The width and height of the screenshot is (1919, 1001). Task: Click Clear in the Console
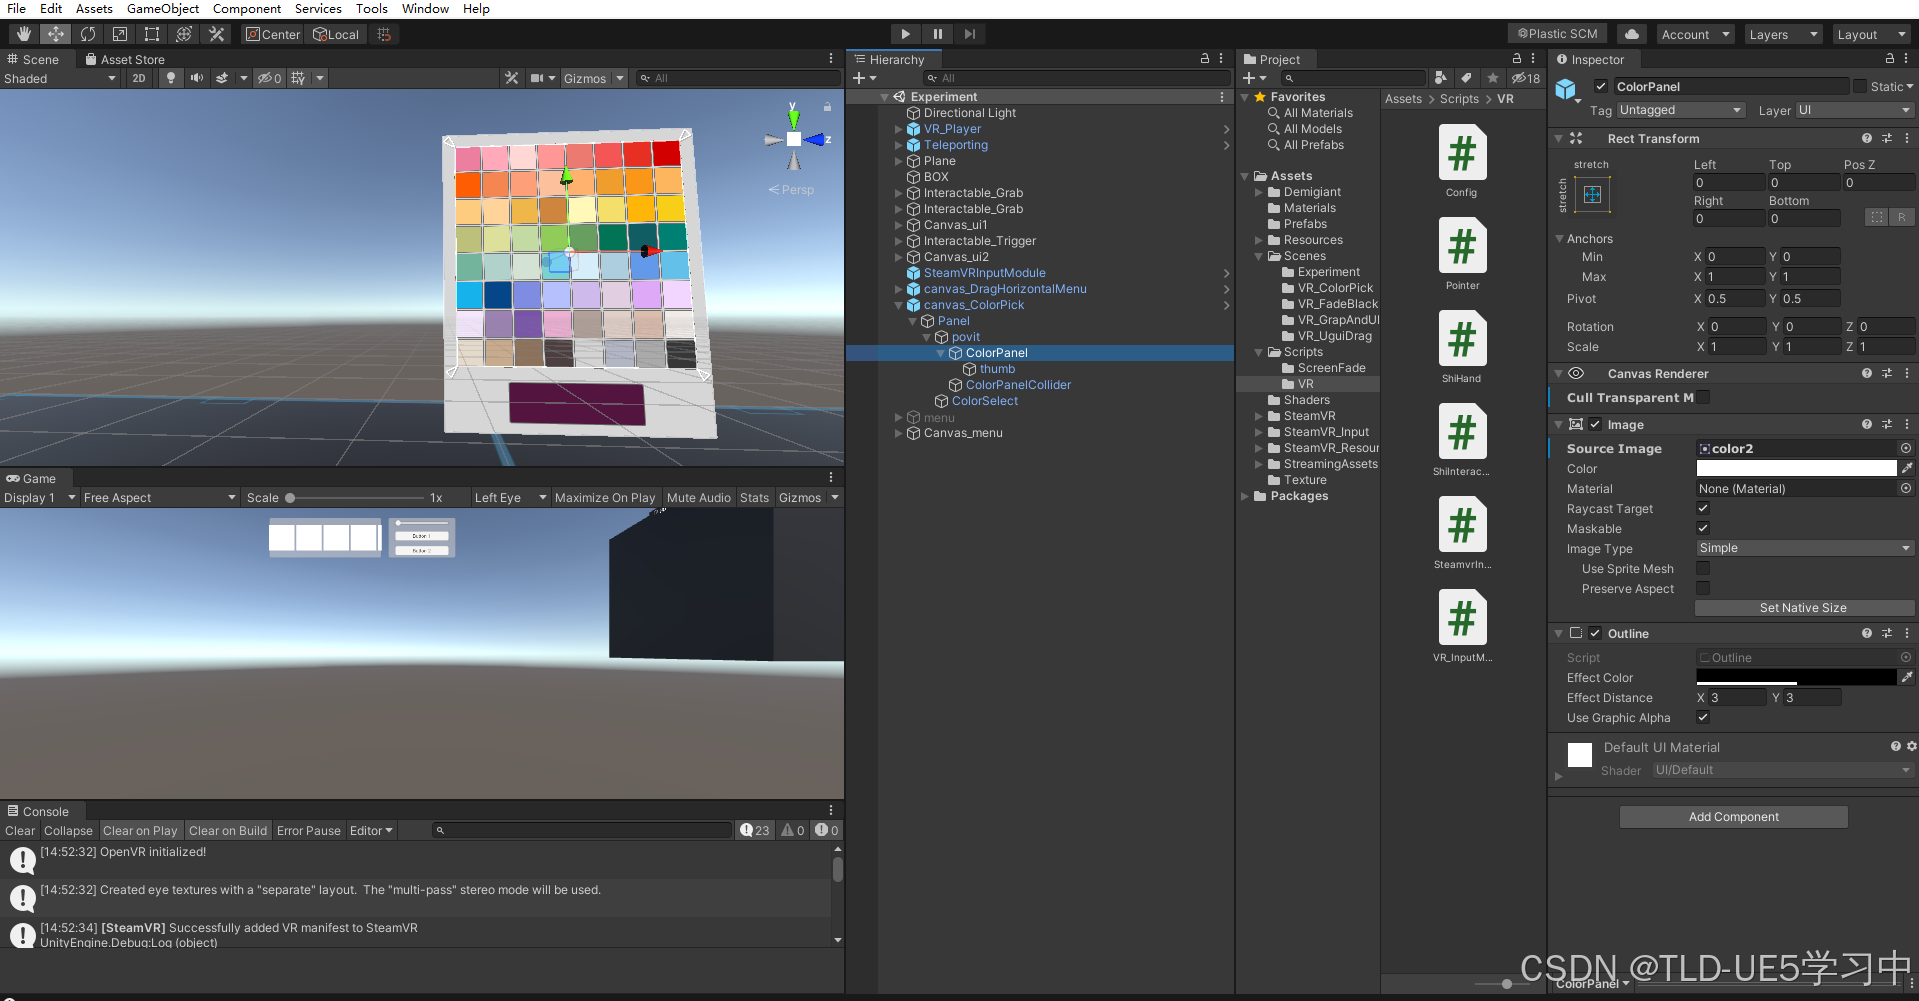19,831
